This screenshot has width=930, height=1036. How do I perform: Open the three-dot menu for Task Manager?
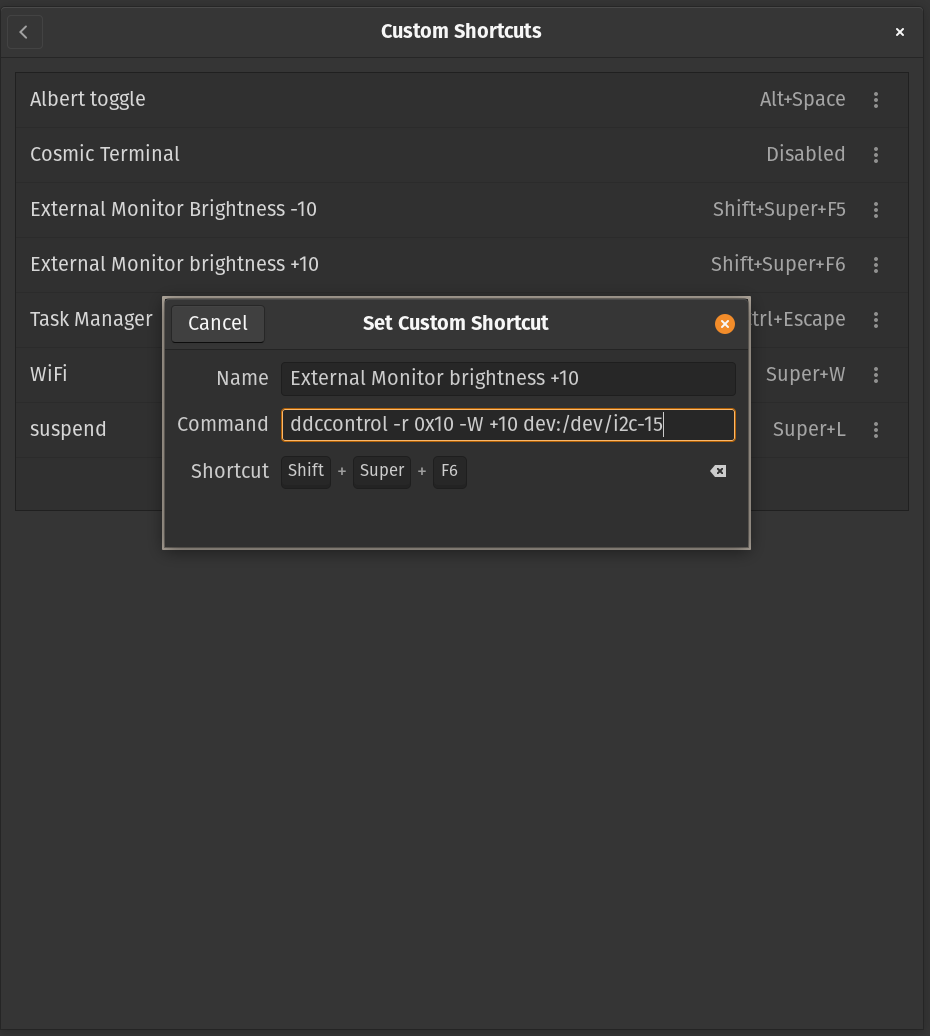pos(876,320)
